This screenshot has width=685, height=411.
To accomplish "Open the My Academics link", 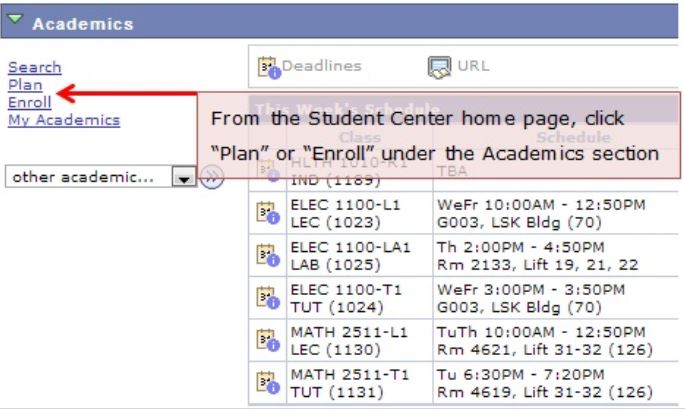I will (x=64, y=120).
